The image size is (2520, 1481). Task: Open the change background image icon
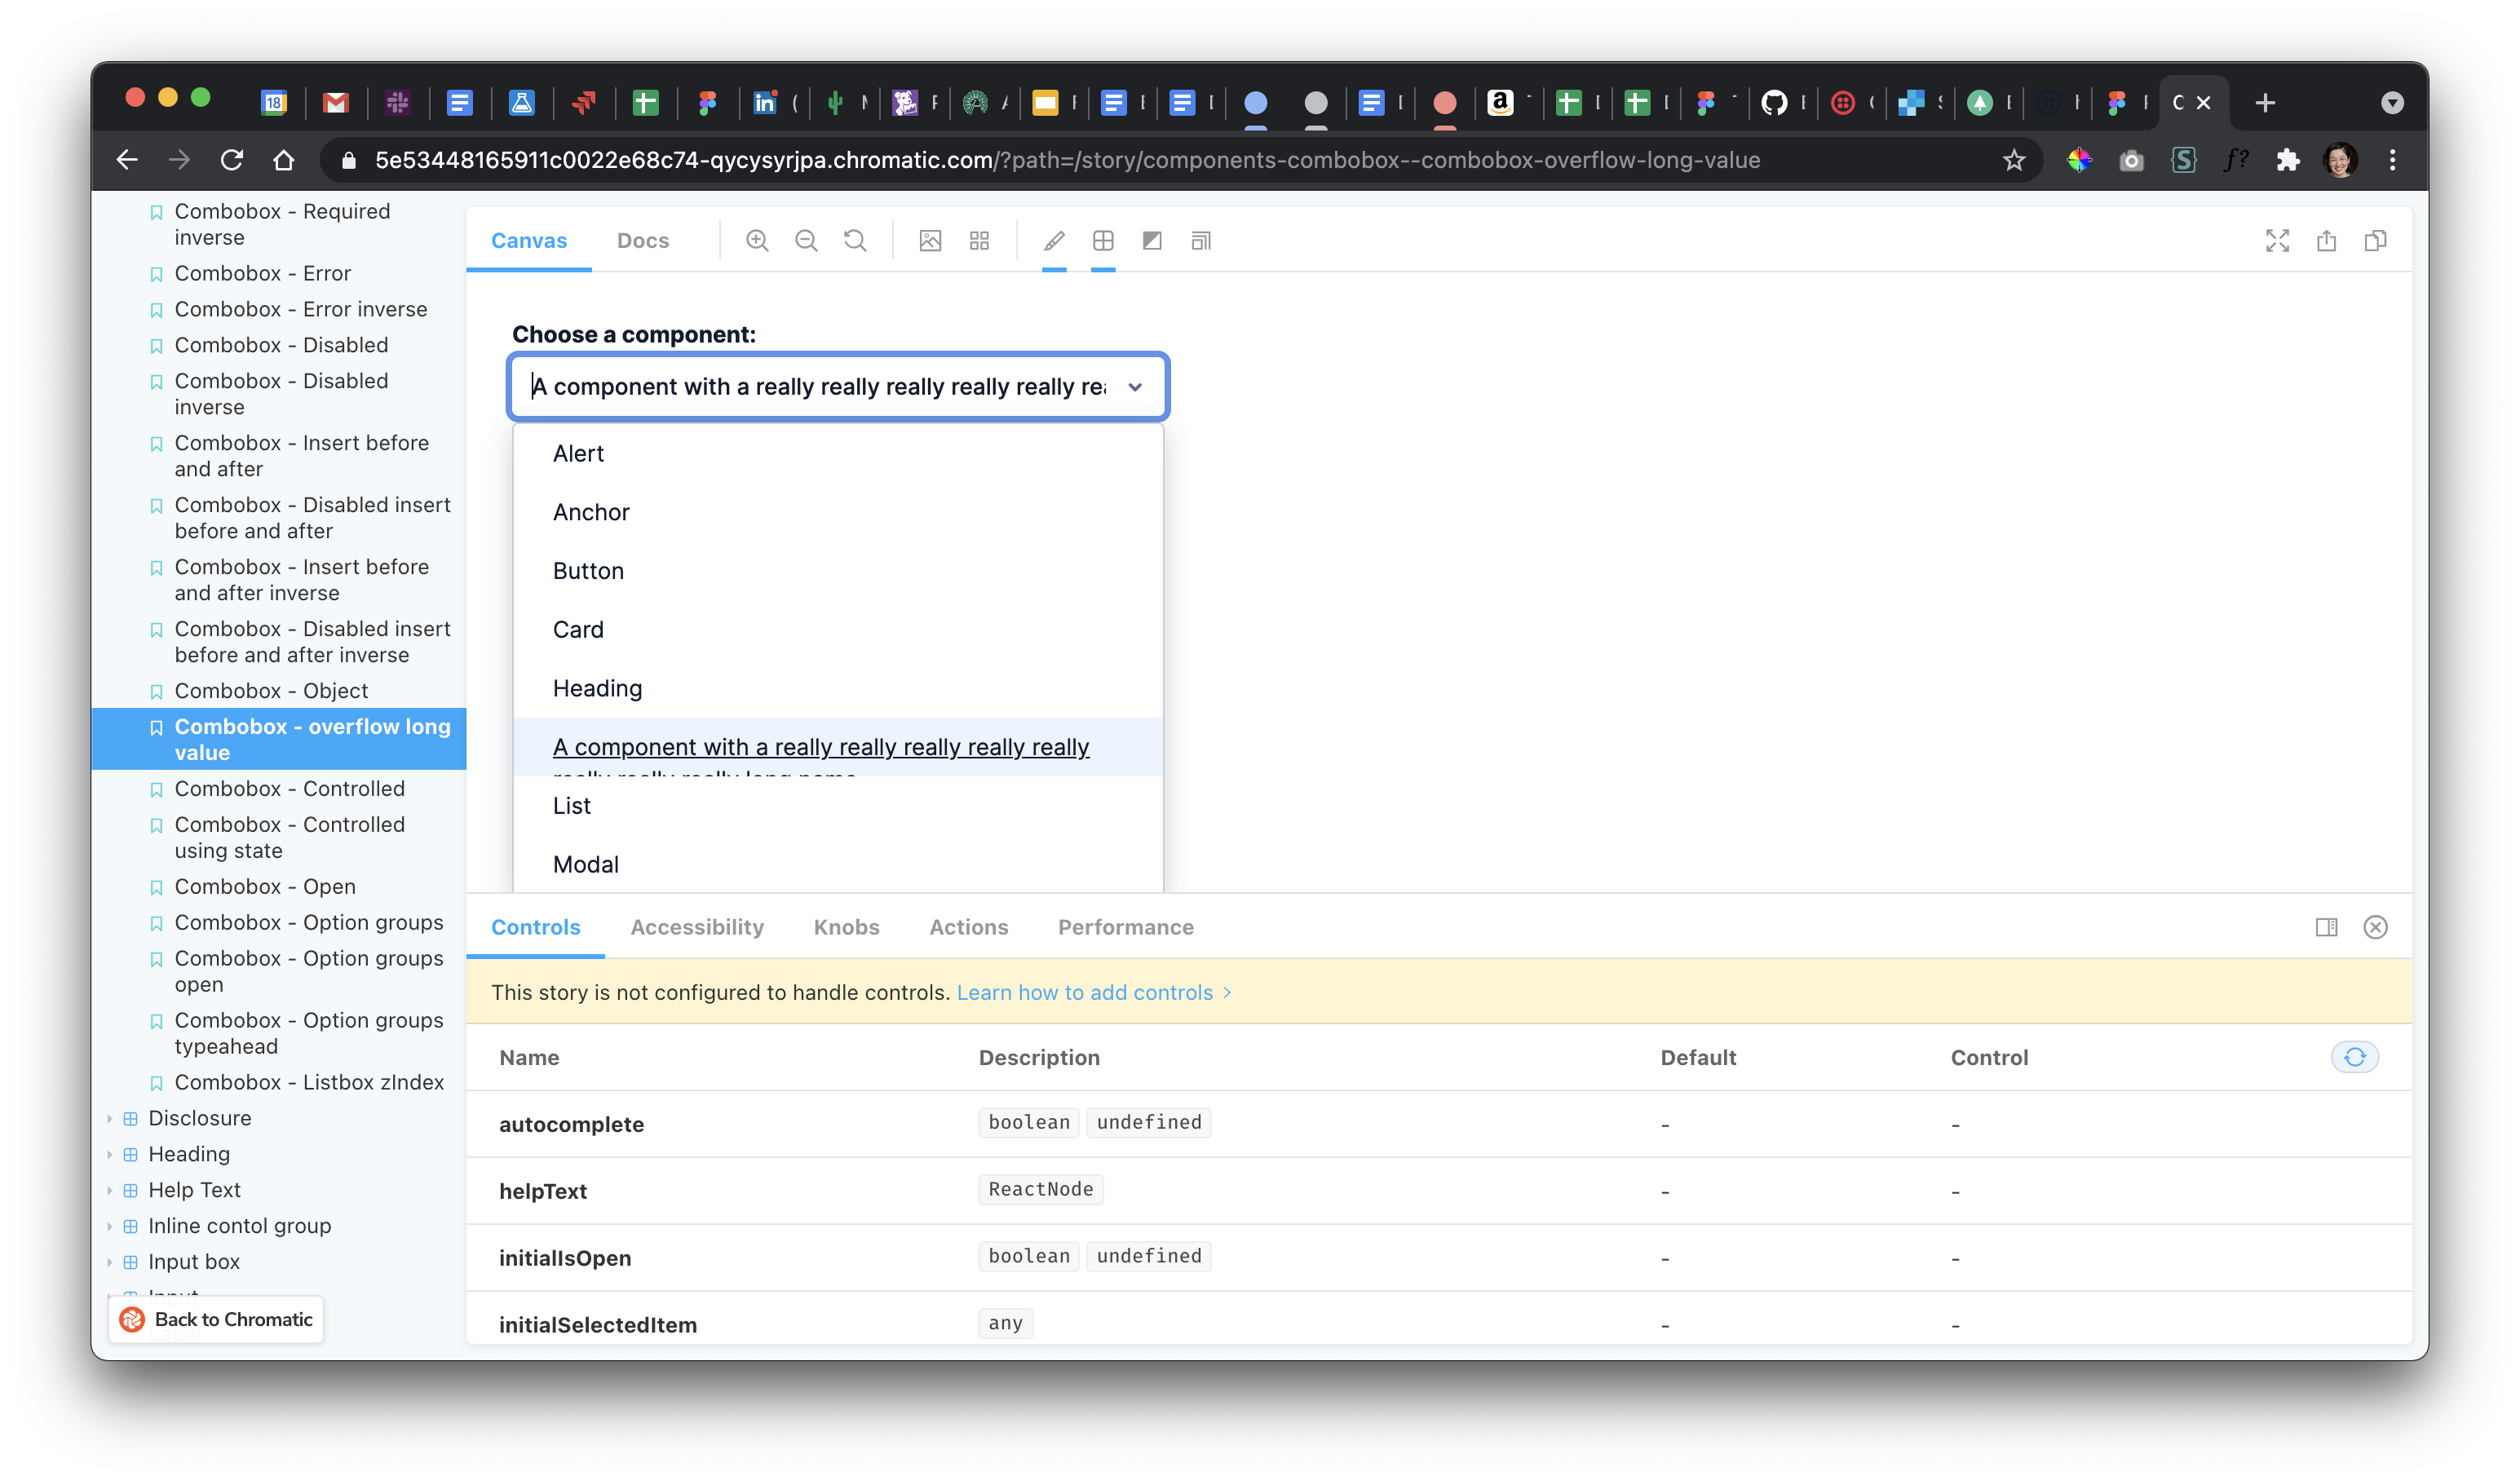pyautogui.click(x=930, y=241)
